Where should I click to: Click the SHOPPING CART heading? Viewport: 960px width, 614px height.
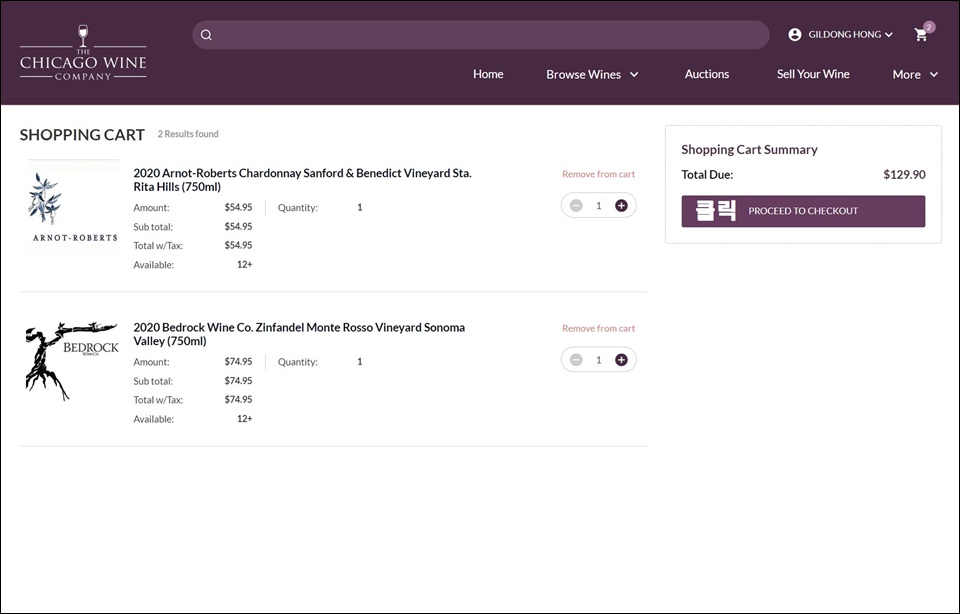(x=82, y=135)
